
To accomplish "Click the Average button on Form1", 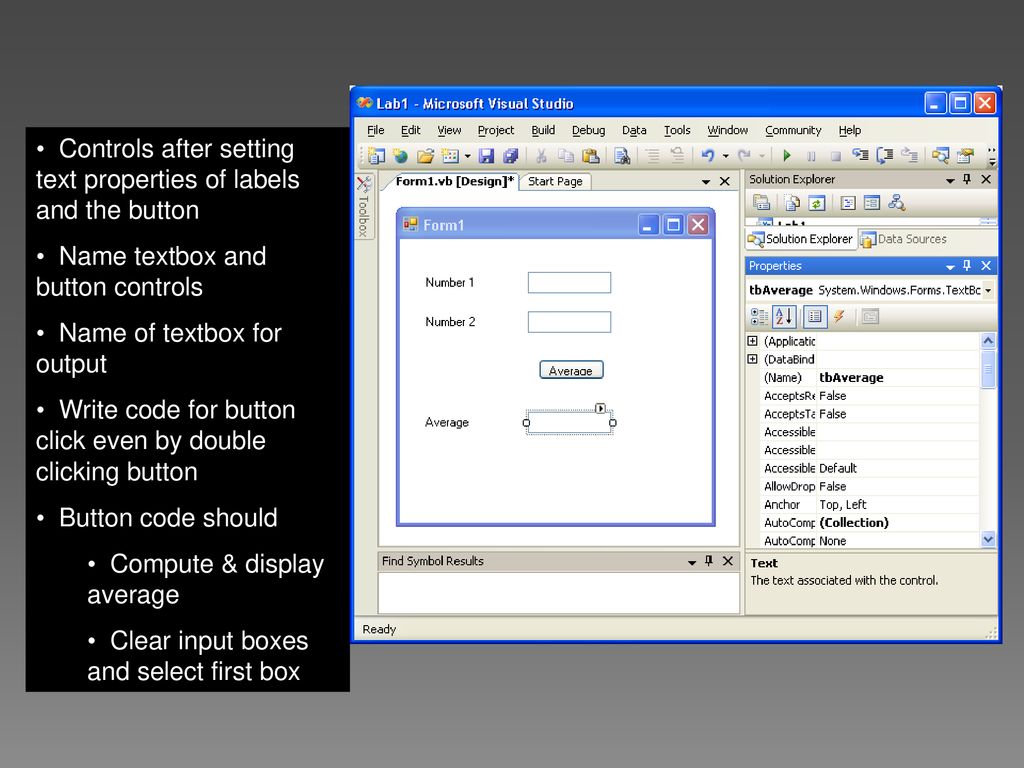I will [571, 370].
